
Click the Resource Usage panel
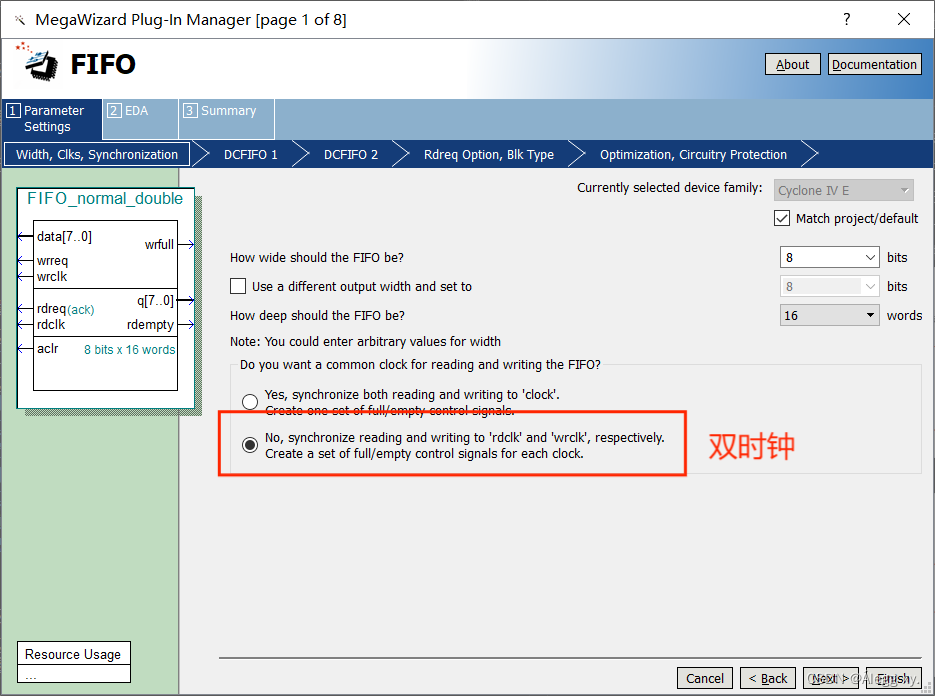73,661
